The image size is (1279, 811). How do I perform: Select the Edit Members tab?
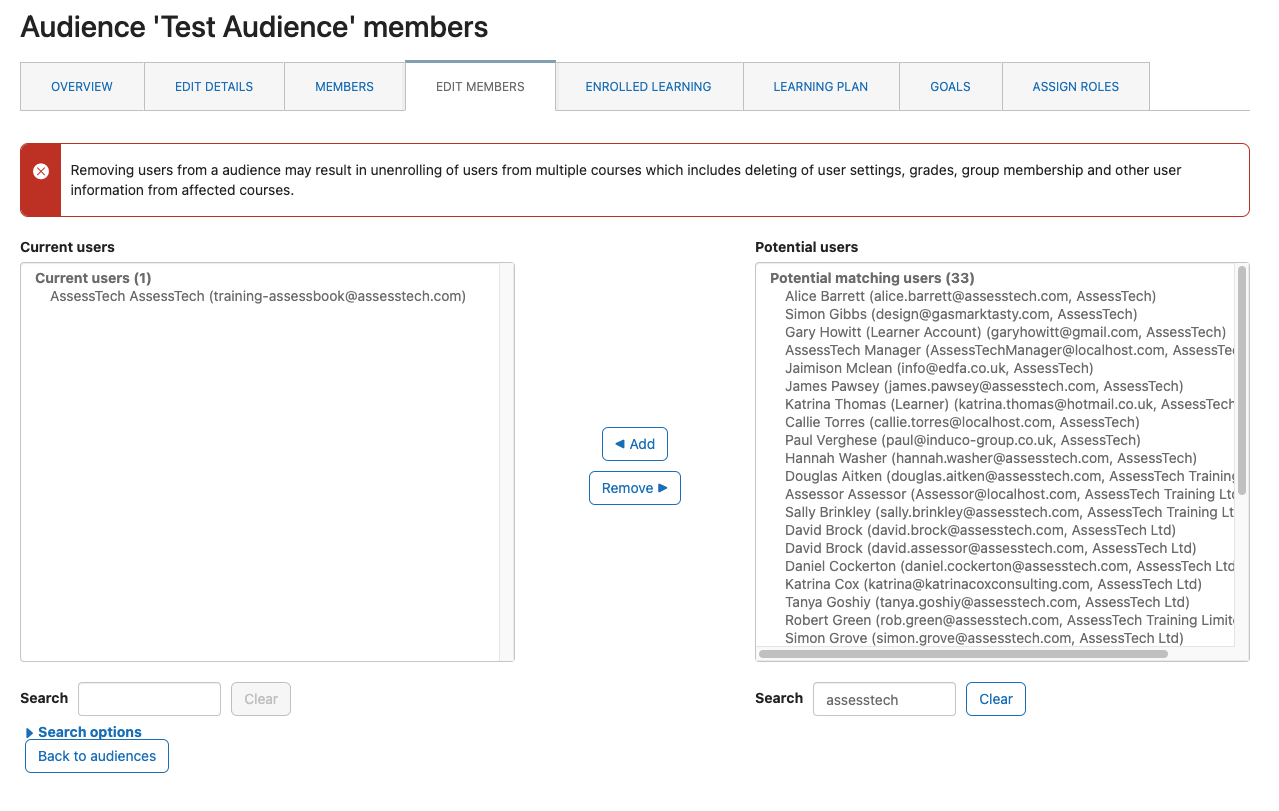pyautogui.click(x=480, y=87)
